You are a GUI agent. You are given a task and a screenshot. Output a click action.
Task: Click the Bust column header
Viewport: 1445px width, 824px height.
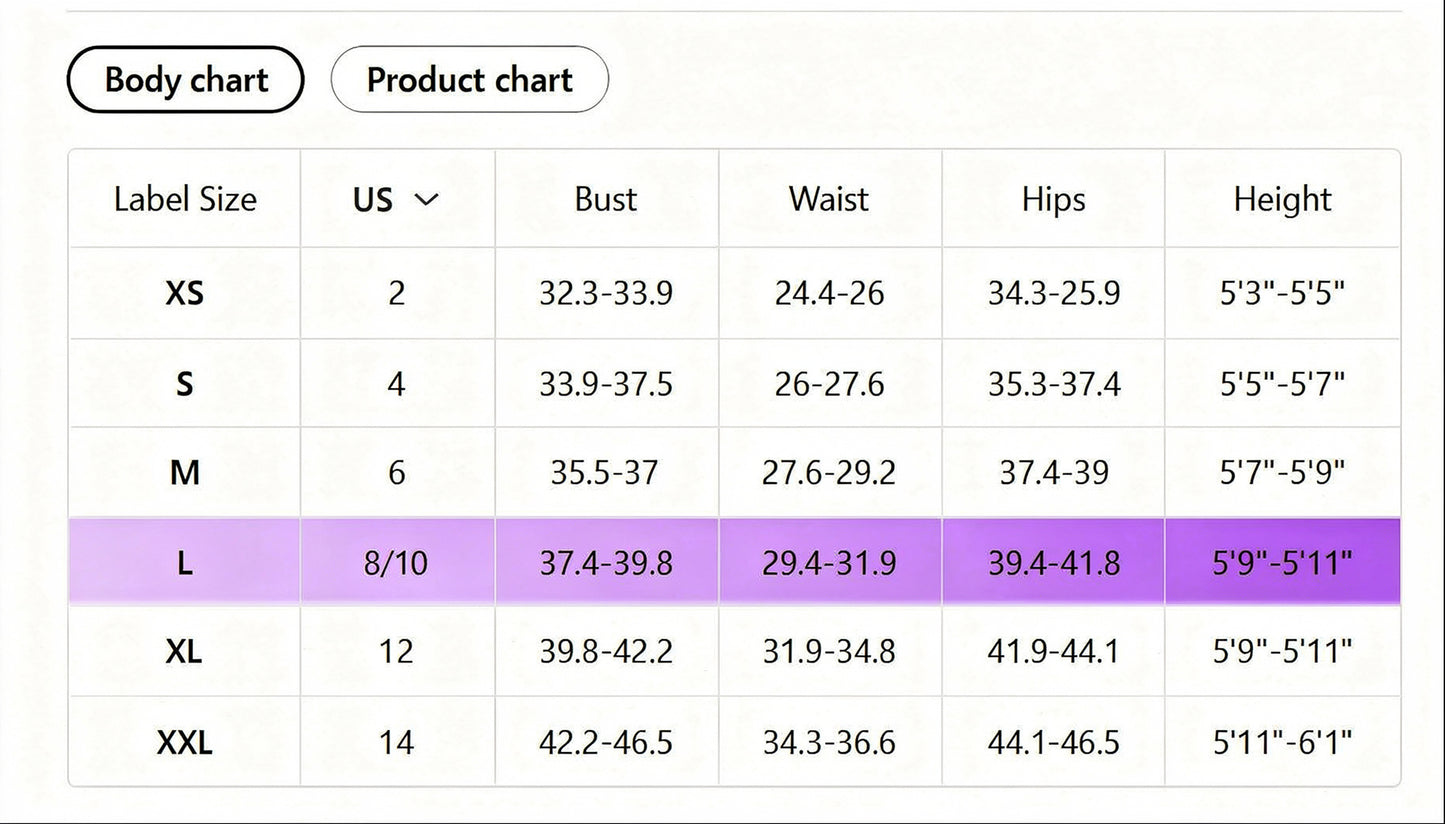pyautogui.click(x=606, y=199)
